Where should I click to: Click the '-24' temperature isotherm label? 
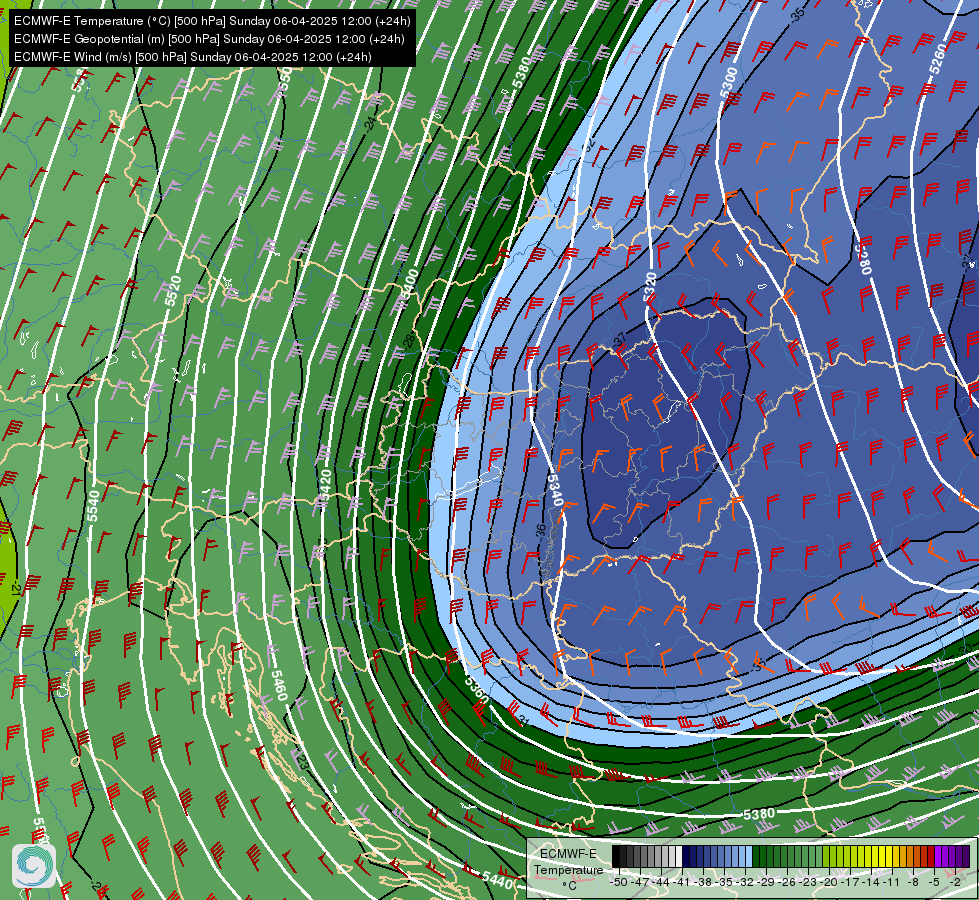pos(370,122)
